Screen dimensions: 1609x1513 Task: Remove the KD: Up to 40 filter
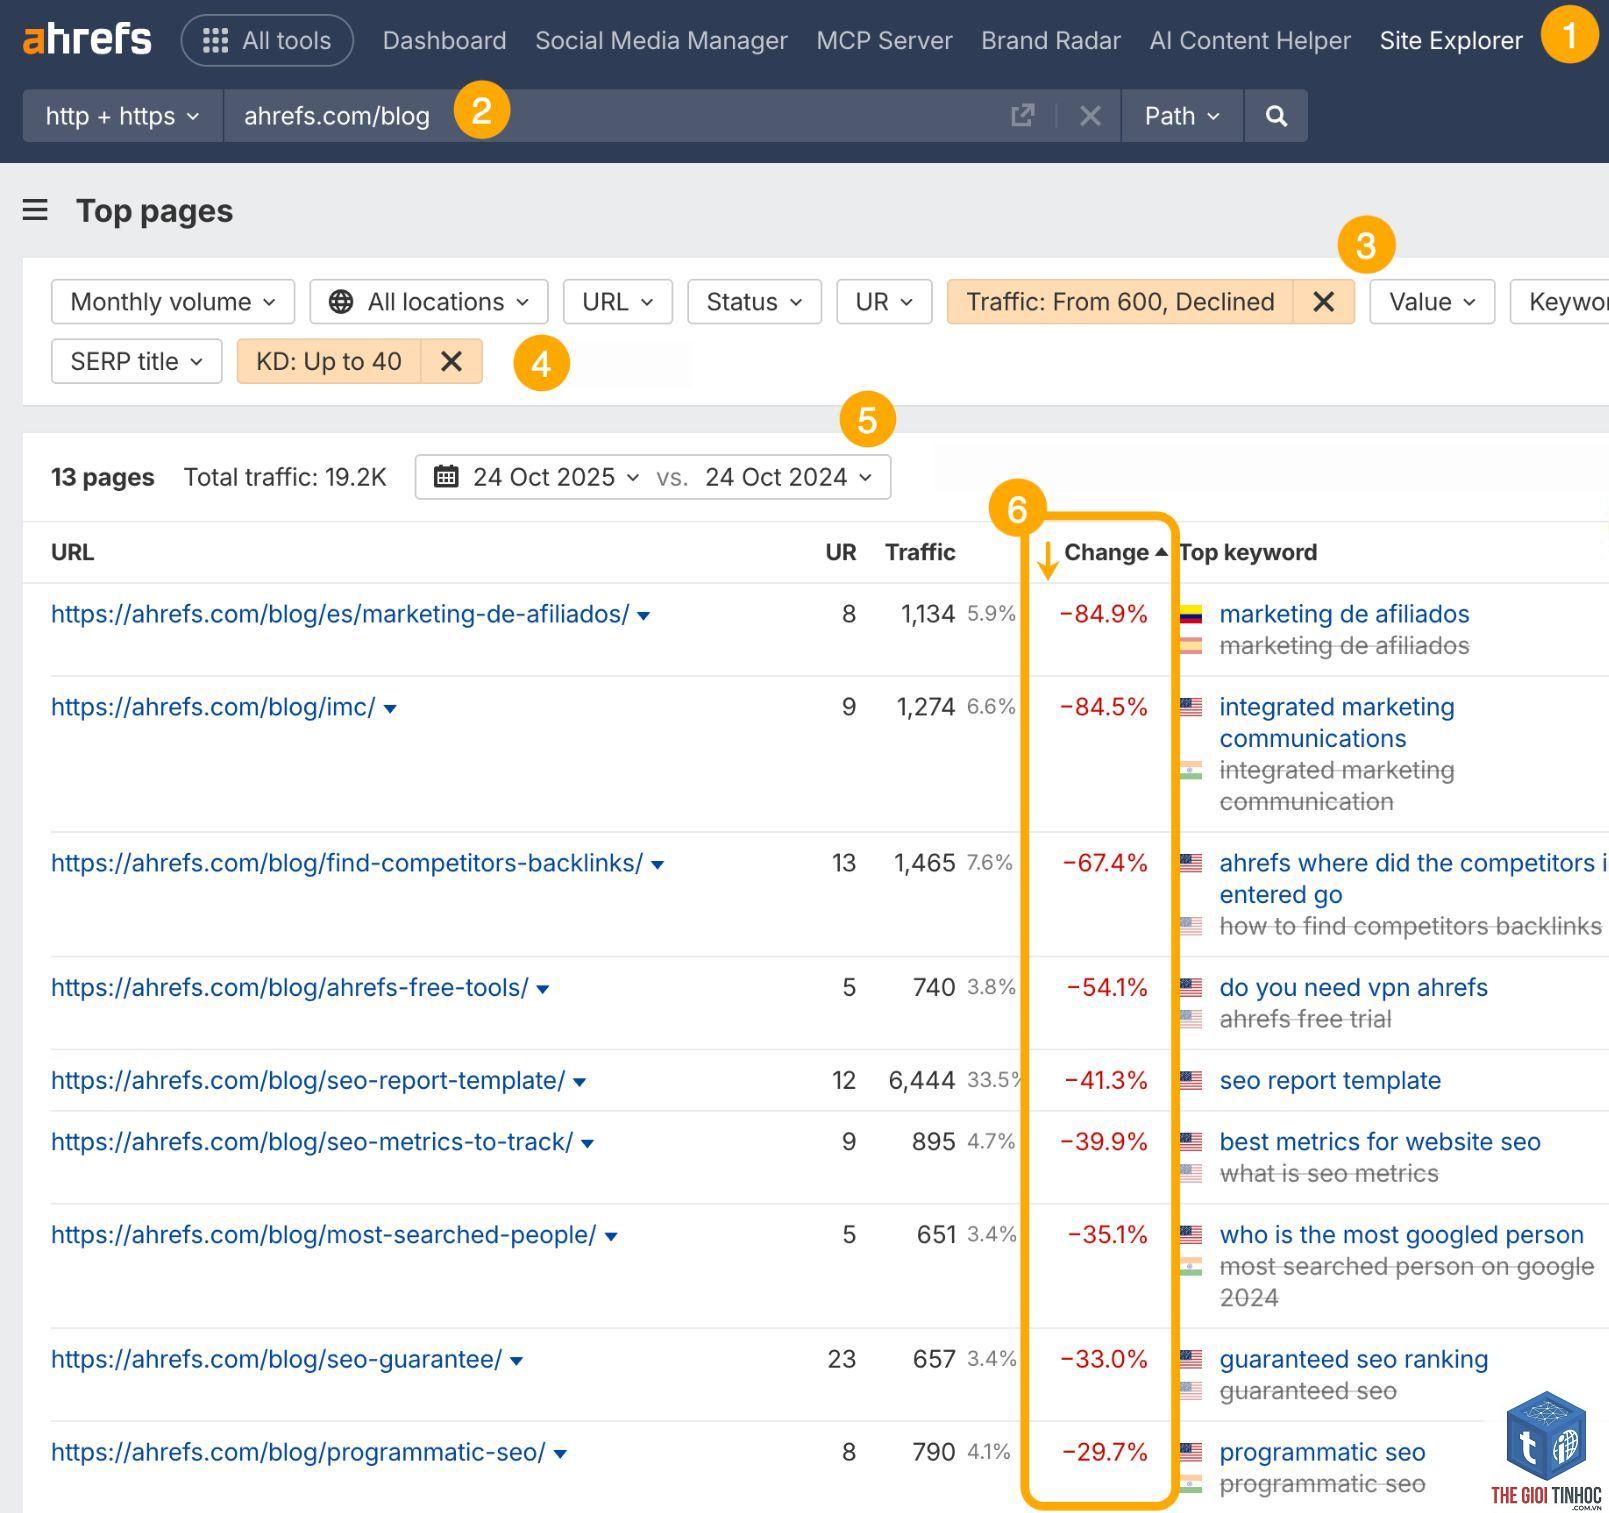click(x=452, y=361)
